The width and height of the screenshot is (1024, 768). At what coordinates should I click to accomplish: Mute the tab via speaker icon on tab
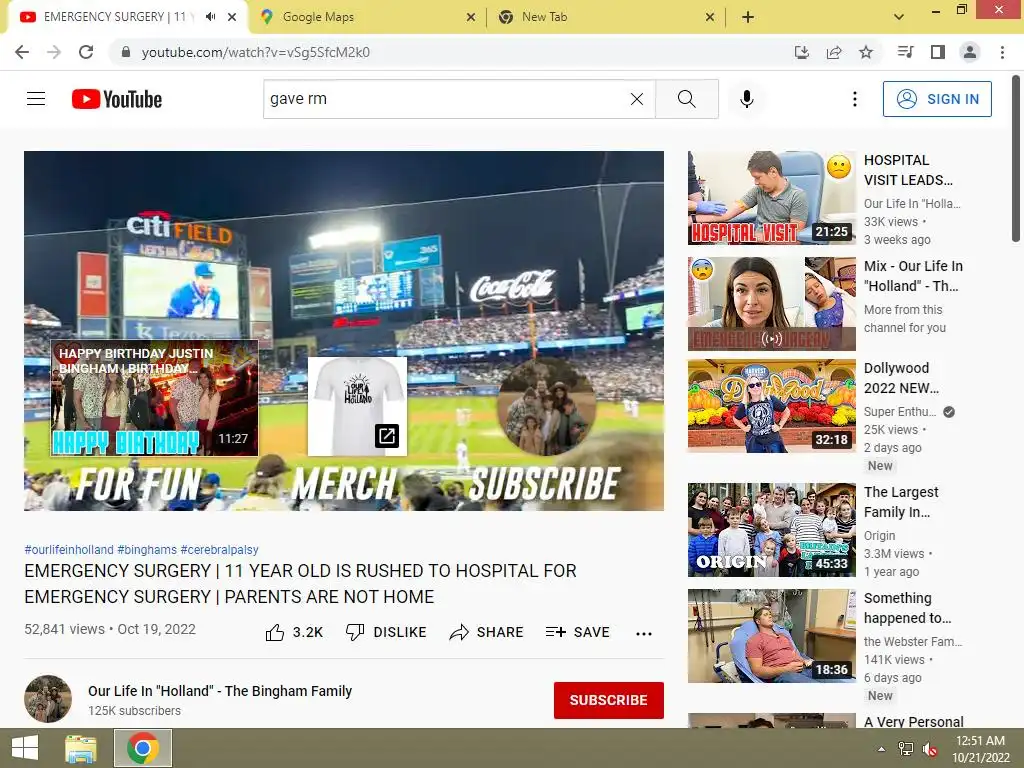pyautogui.click(x=210, y=17)
